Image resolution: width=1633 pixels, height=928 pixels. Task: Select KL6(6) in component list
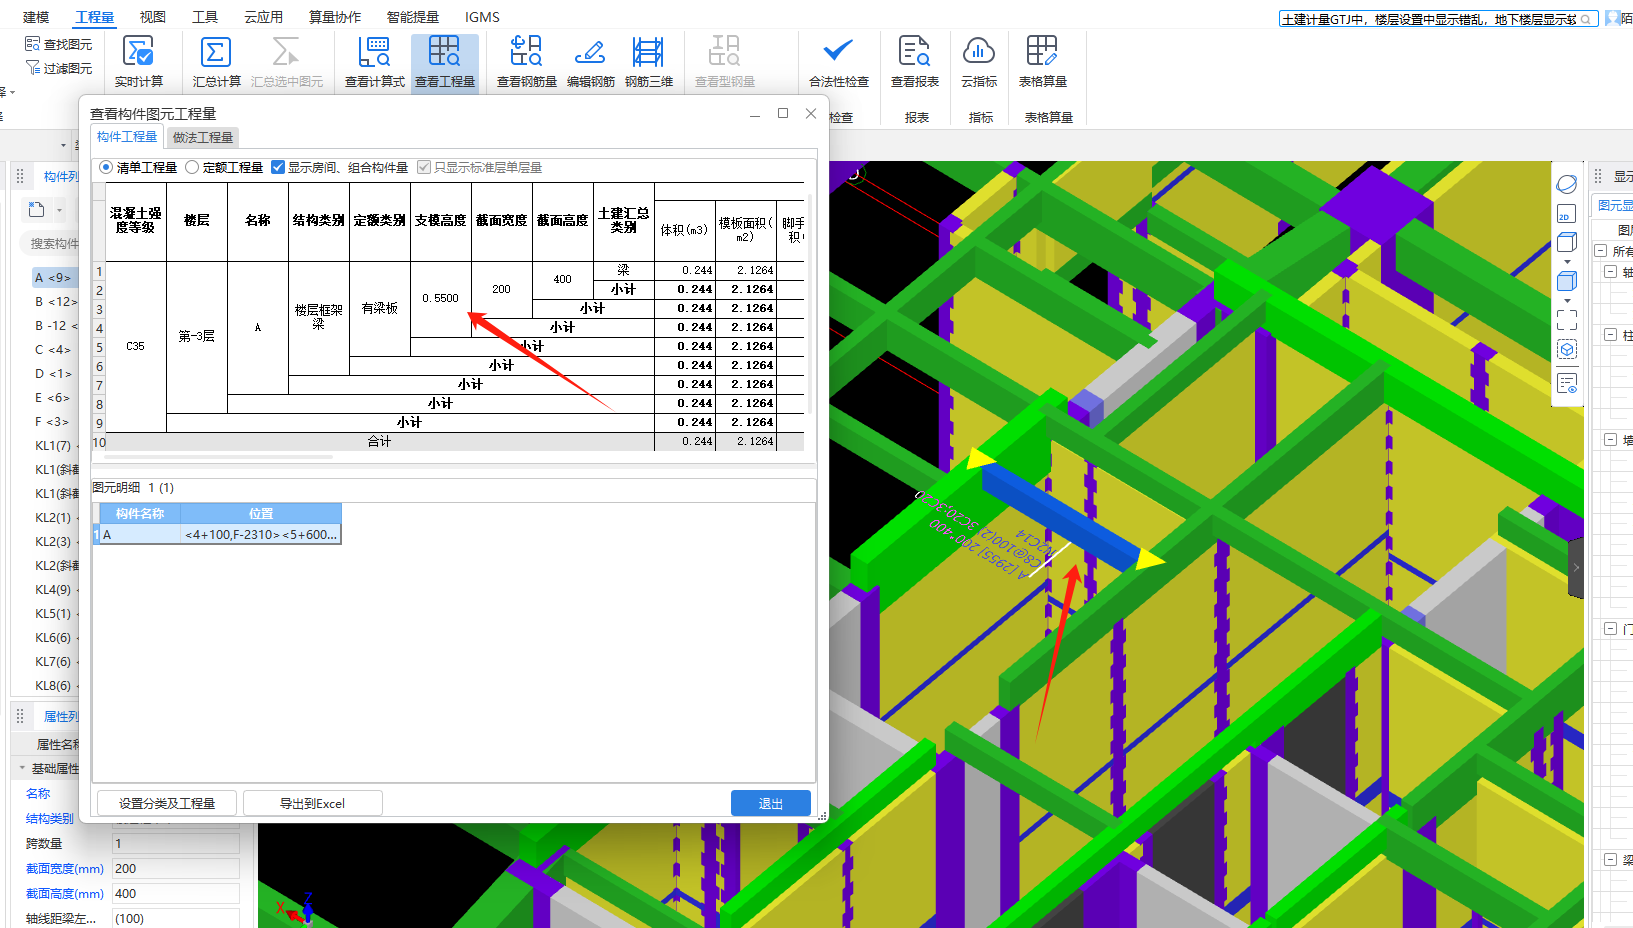(53, 637)
